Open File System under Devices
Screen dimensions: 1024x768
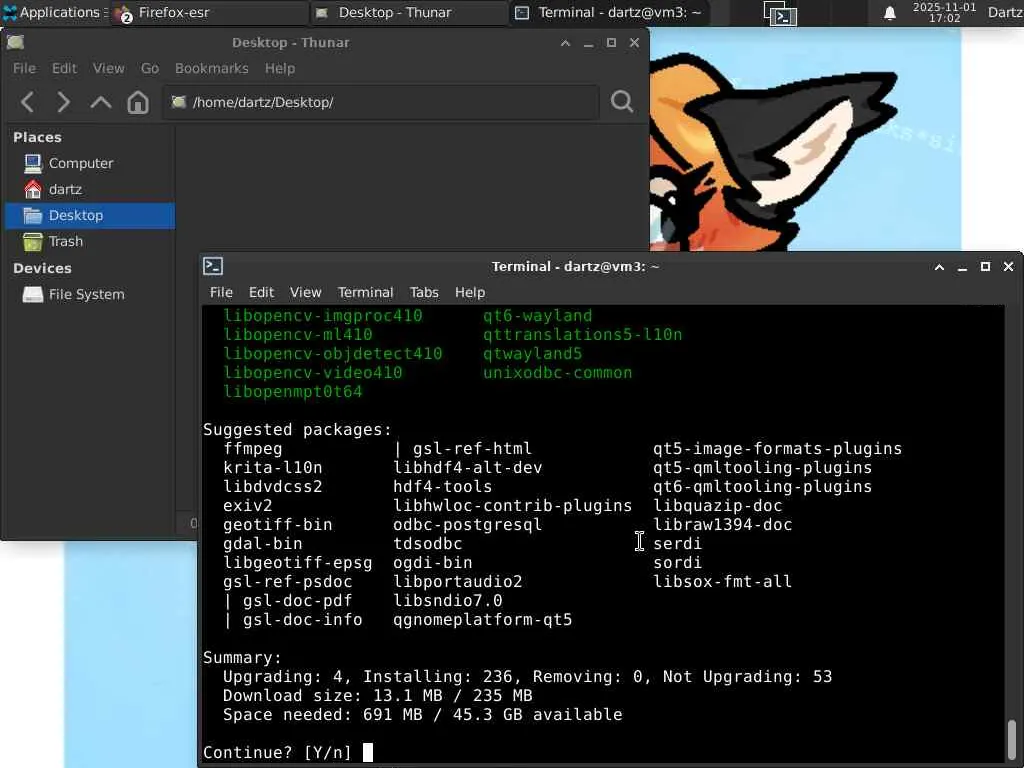(90, 295)
